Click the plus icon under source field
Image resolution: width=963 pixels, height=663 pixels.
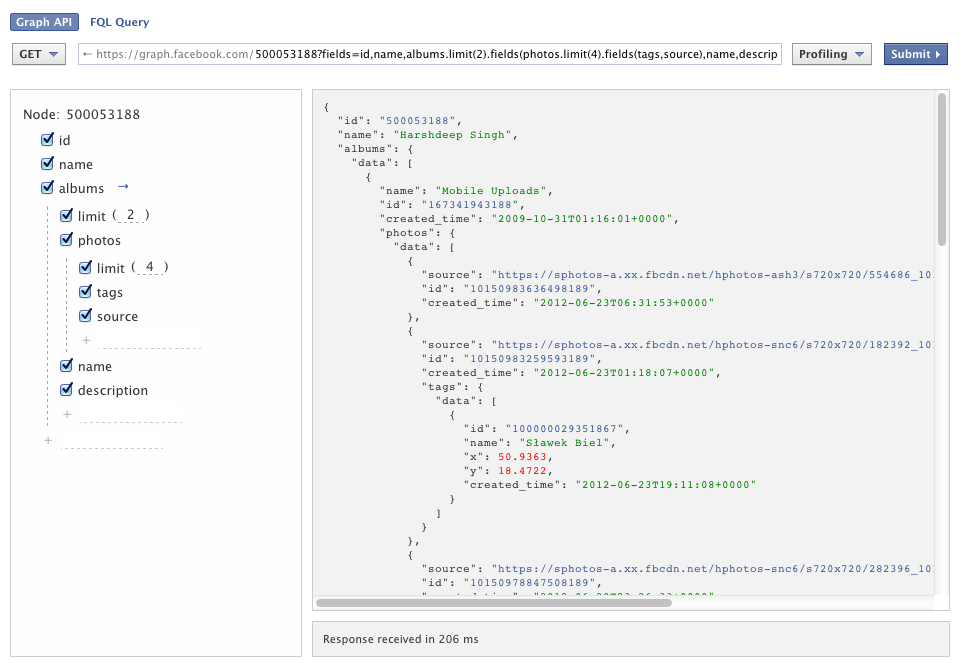coord(86,340)
